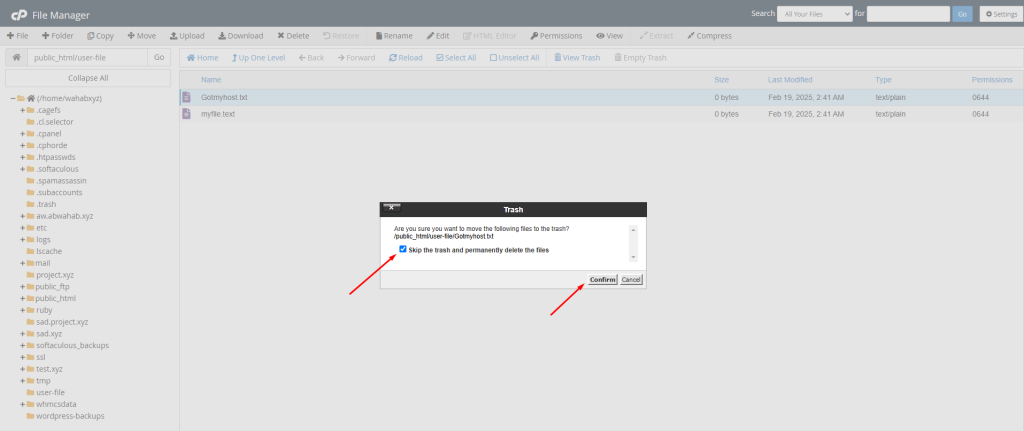Expand the softaculous_backups tree folder
1024x431 pixels.
[x=22, y=345]
